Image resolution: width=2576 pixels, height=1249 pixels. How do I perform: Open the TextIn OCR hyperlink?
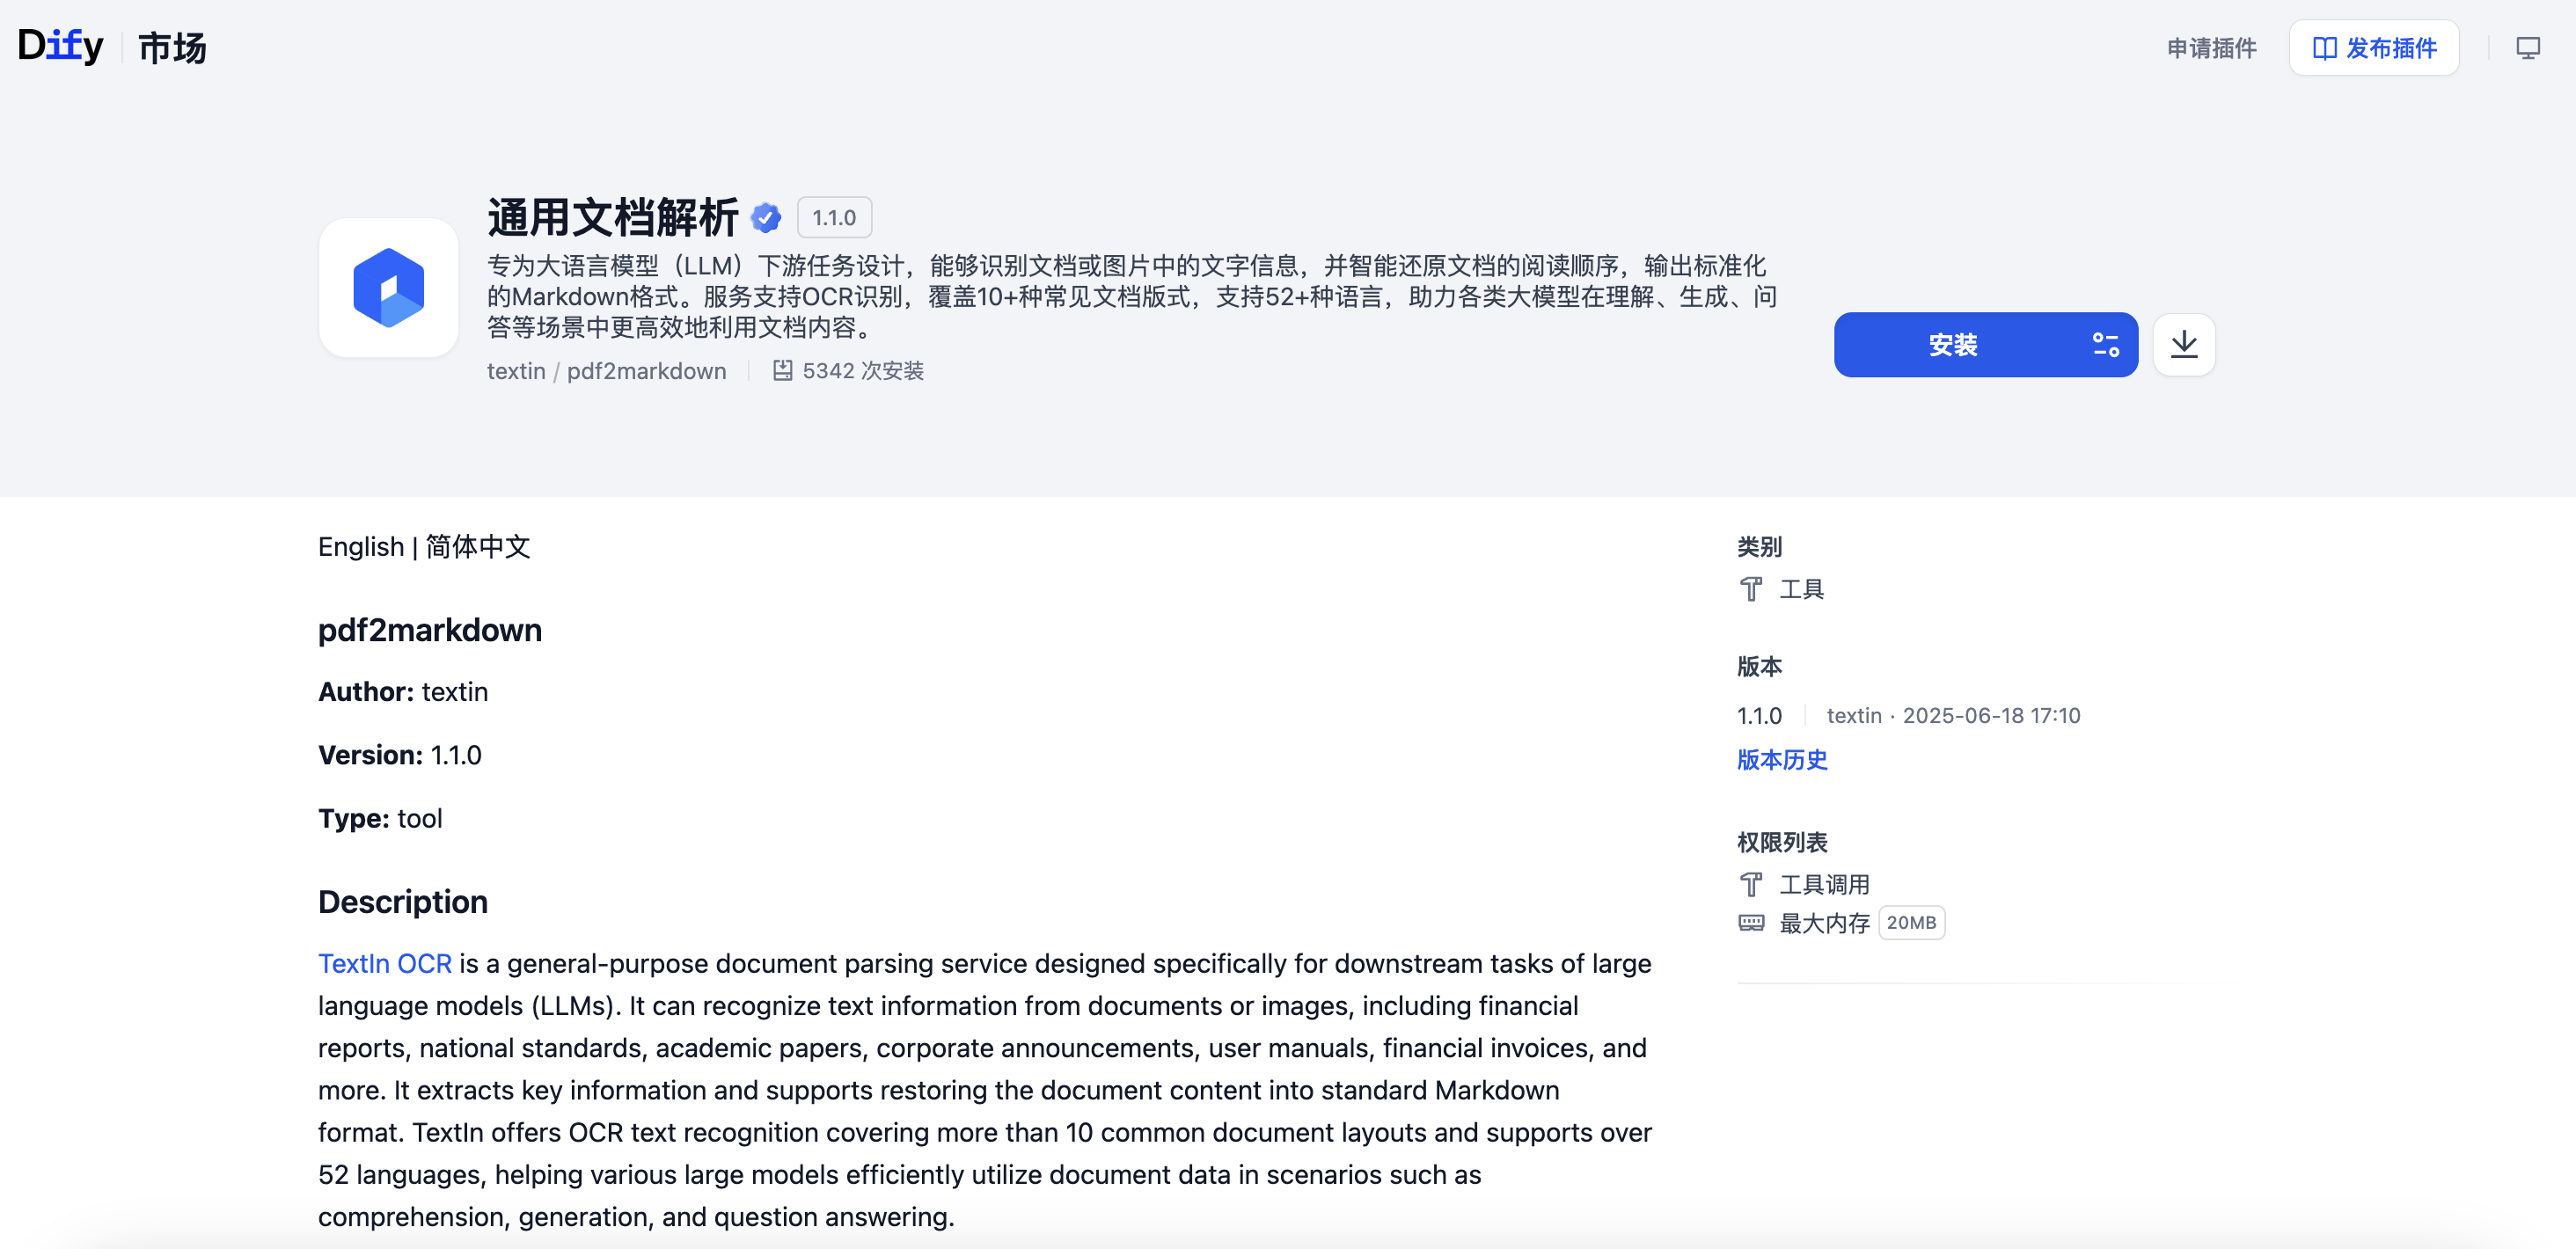(x=384, y=963)
